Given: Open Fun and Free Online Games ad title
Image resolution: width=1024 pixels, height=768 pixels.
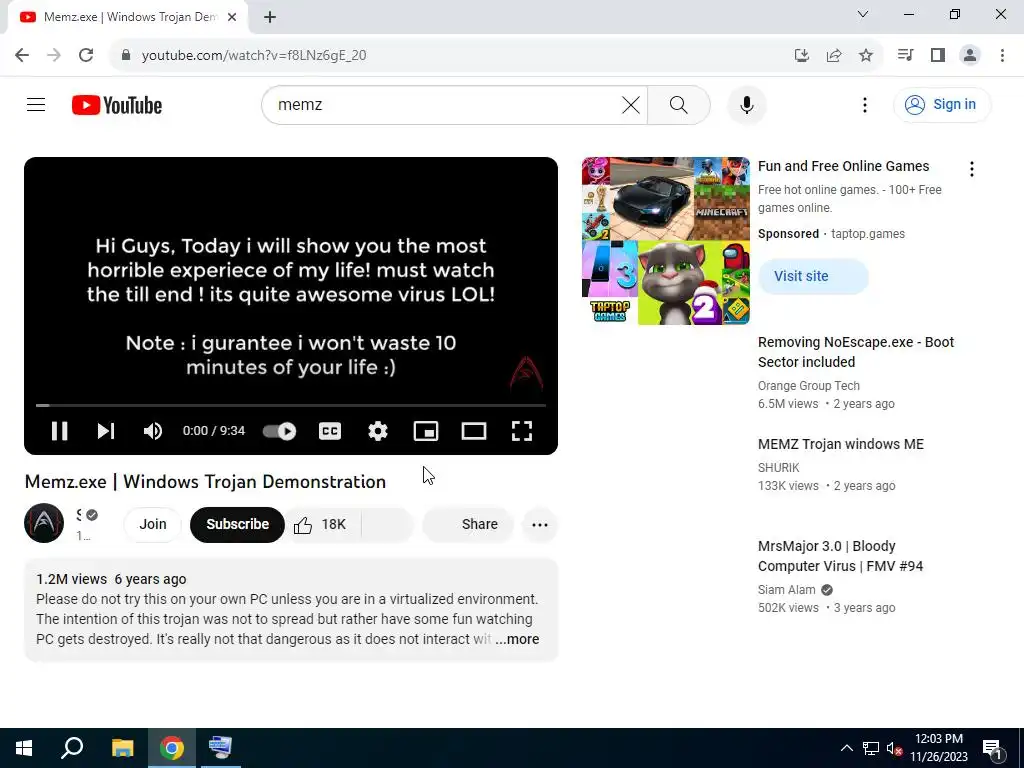Looking at the screenshot, I should point(843,166).
